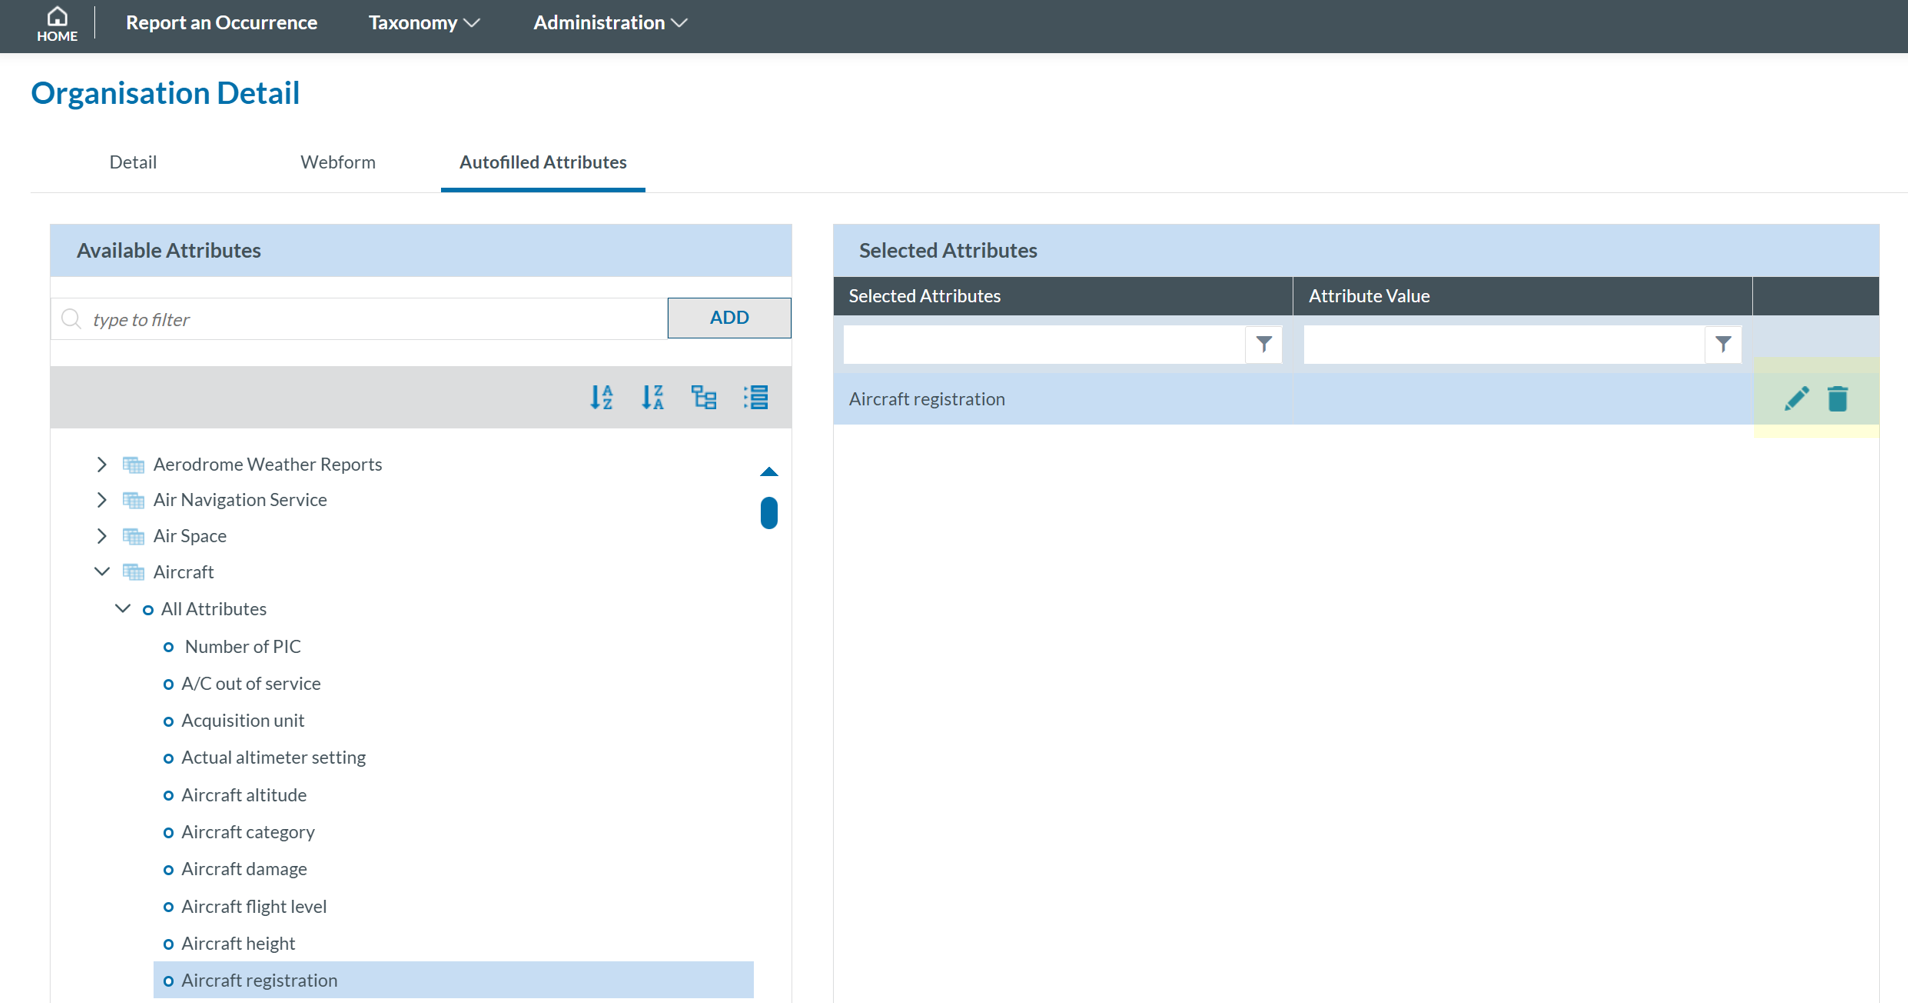Expand the Air Navigation Service node
Viewport: 1908px width, 1003px height.
coord(102,500)
